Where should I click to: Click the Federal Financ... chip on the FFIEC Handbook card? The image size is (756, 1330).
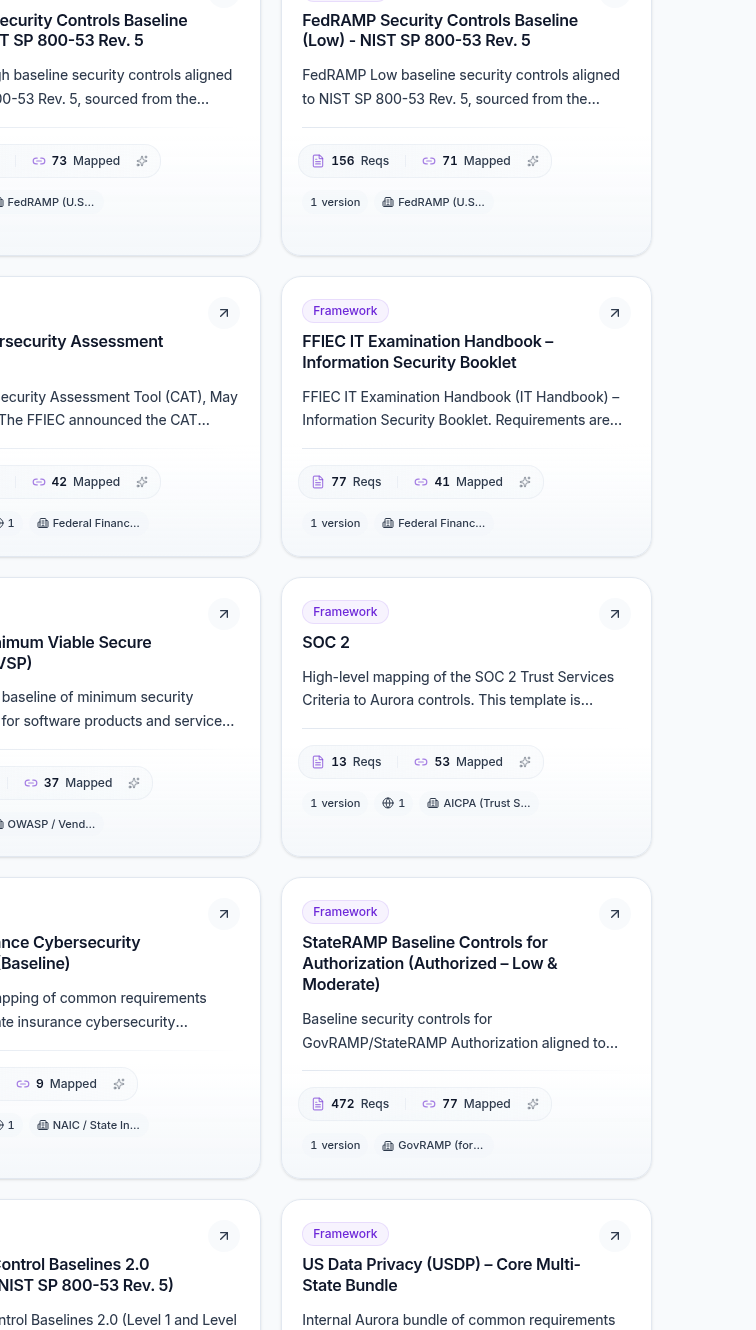433,523
